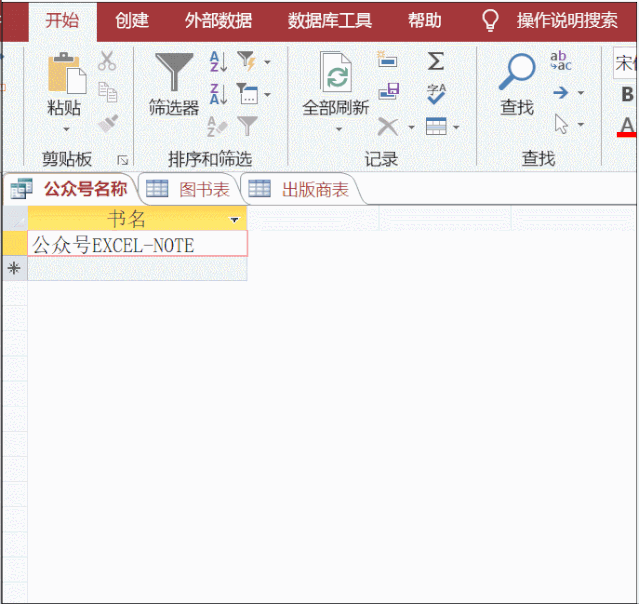Toggle the applied filter funnel
This screenshot has width=639, height=604.
(x=247, y=126)
